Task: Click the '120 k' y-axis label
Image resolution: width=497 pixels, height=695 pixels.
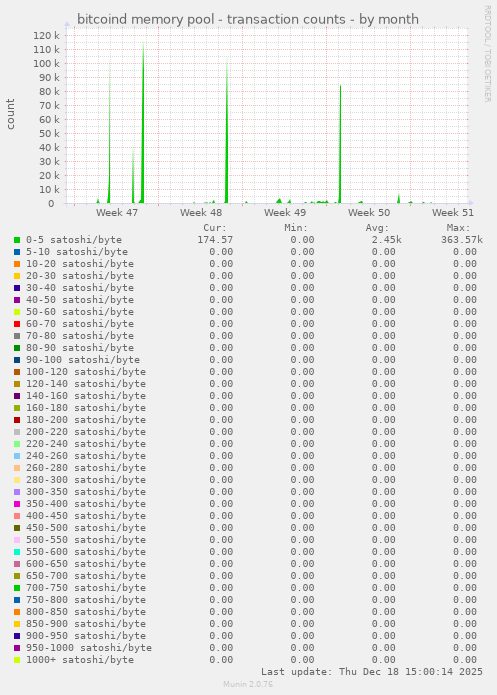Action: pyautogui.click(x=47, y=35)
